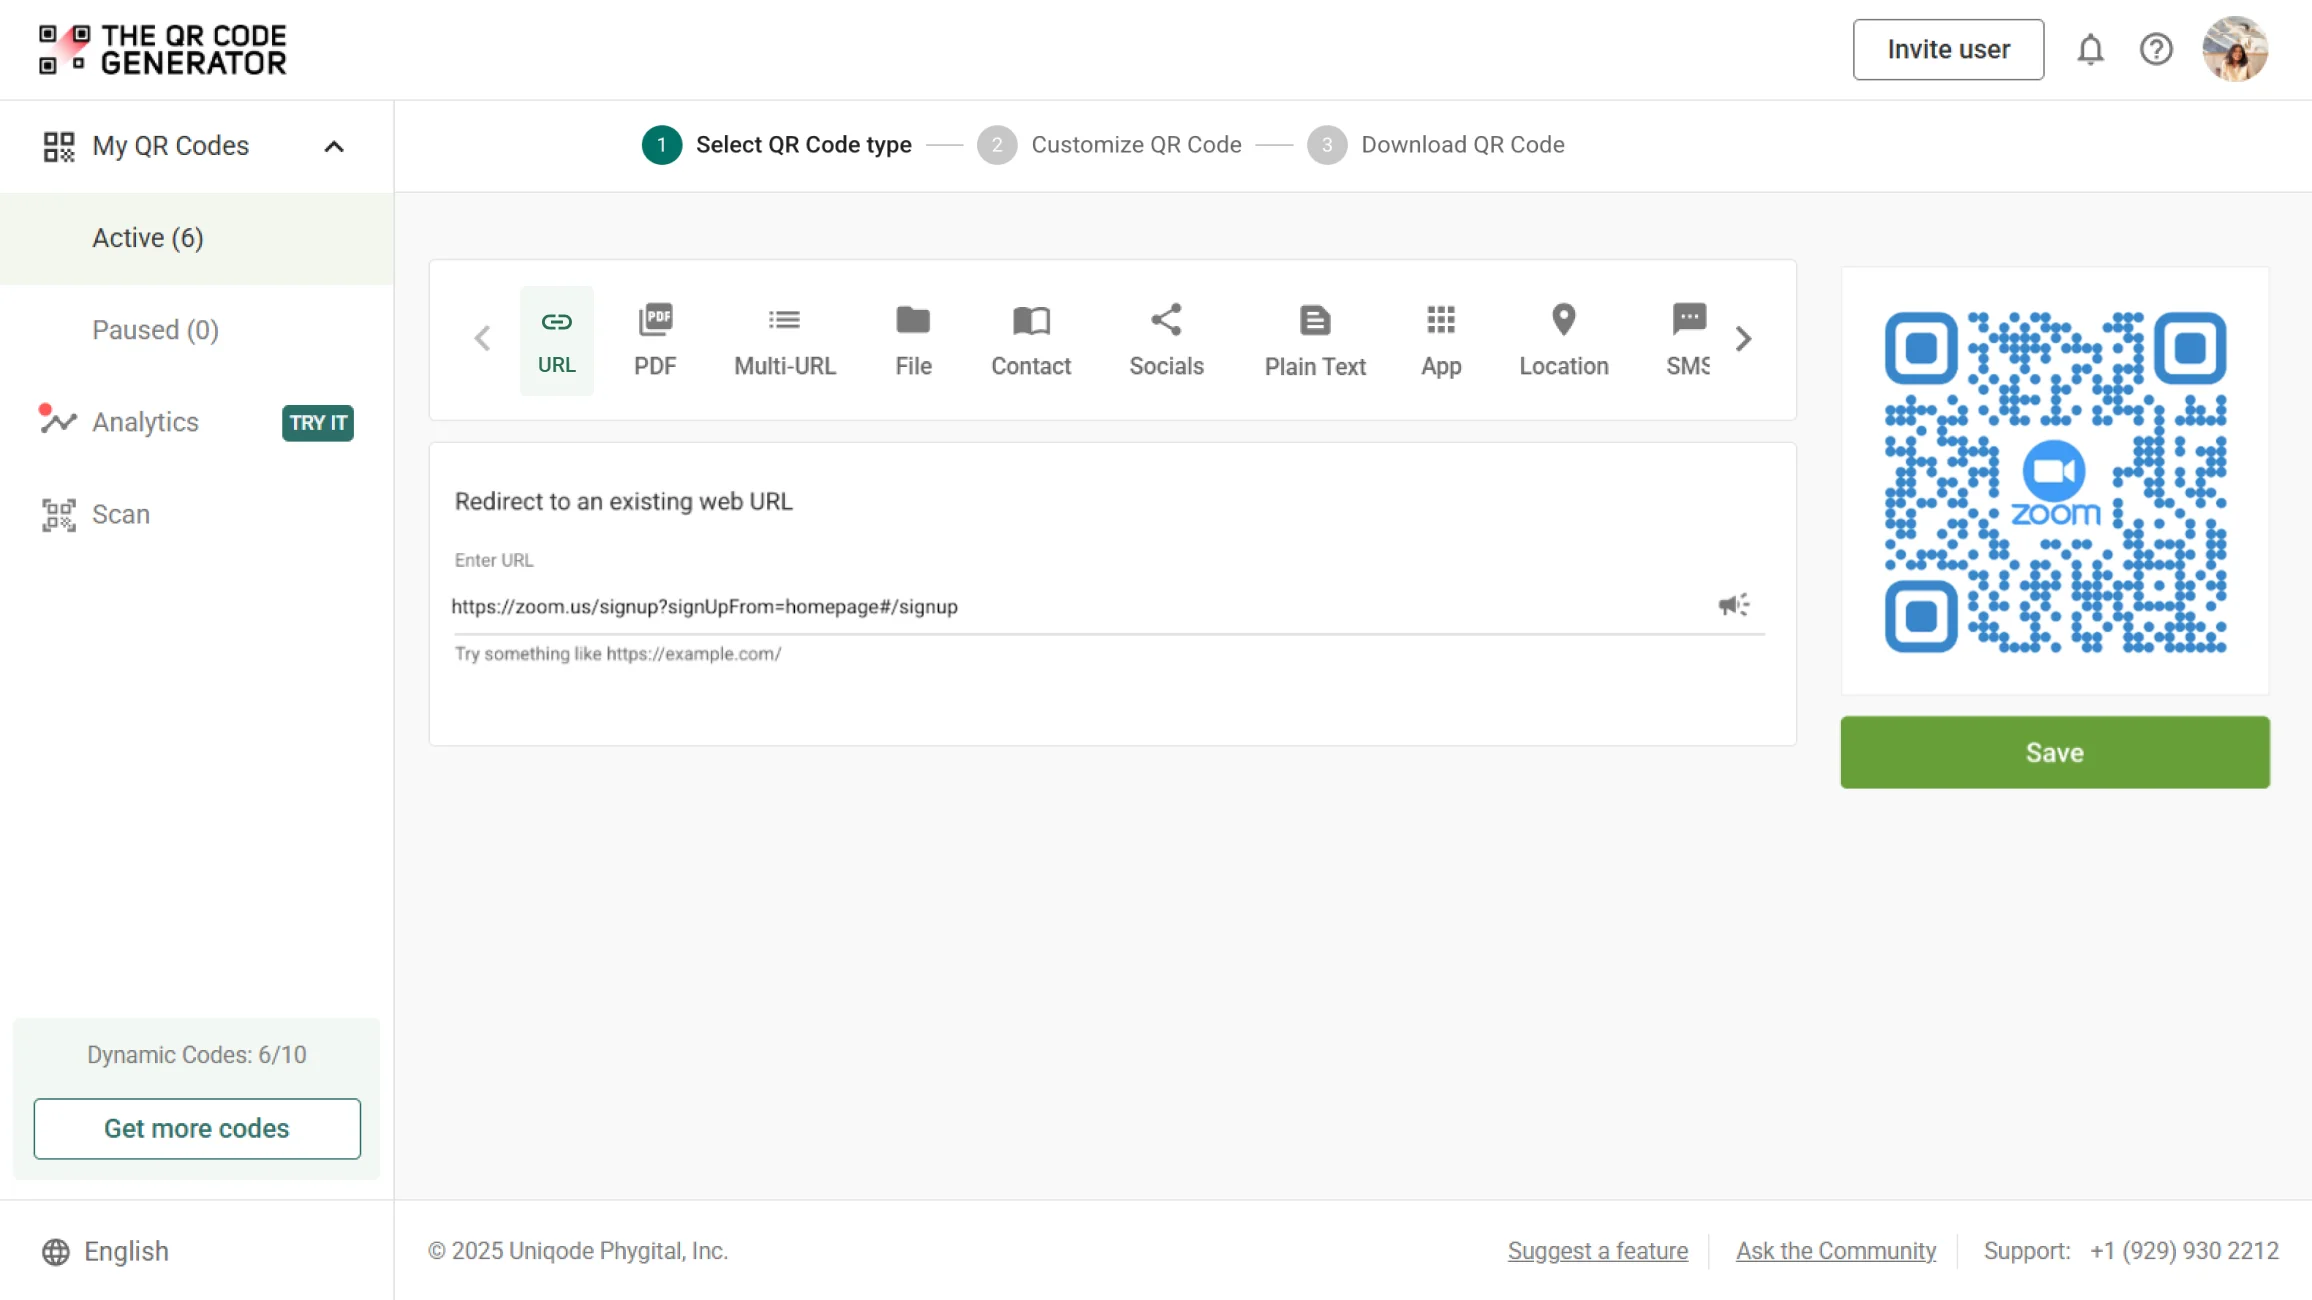Choose the App grid icon
This screenshot has height=1300, width=2312.
[x=1441, y=321]
